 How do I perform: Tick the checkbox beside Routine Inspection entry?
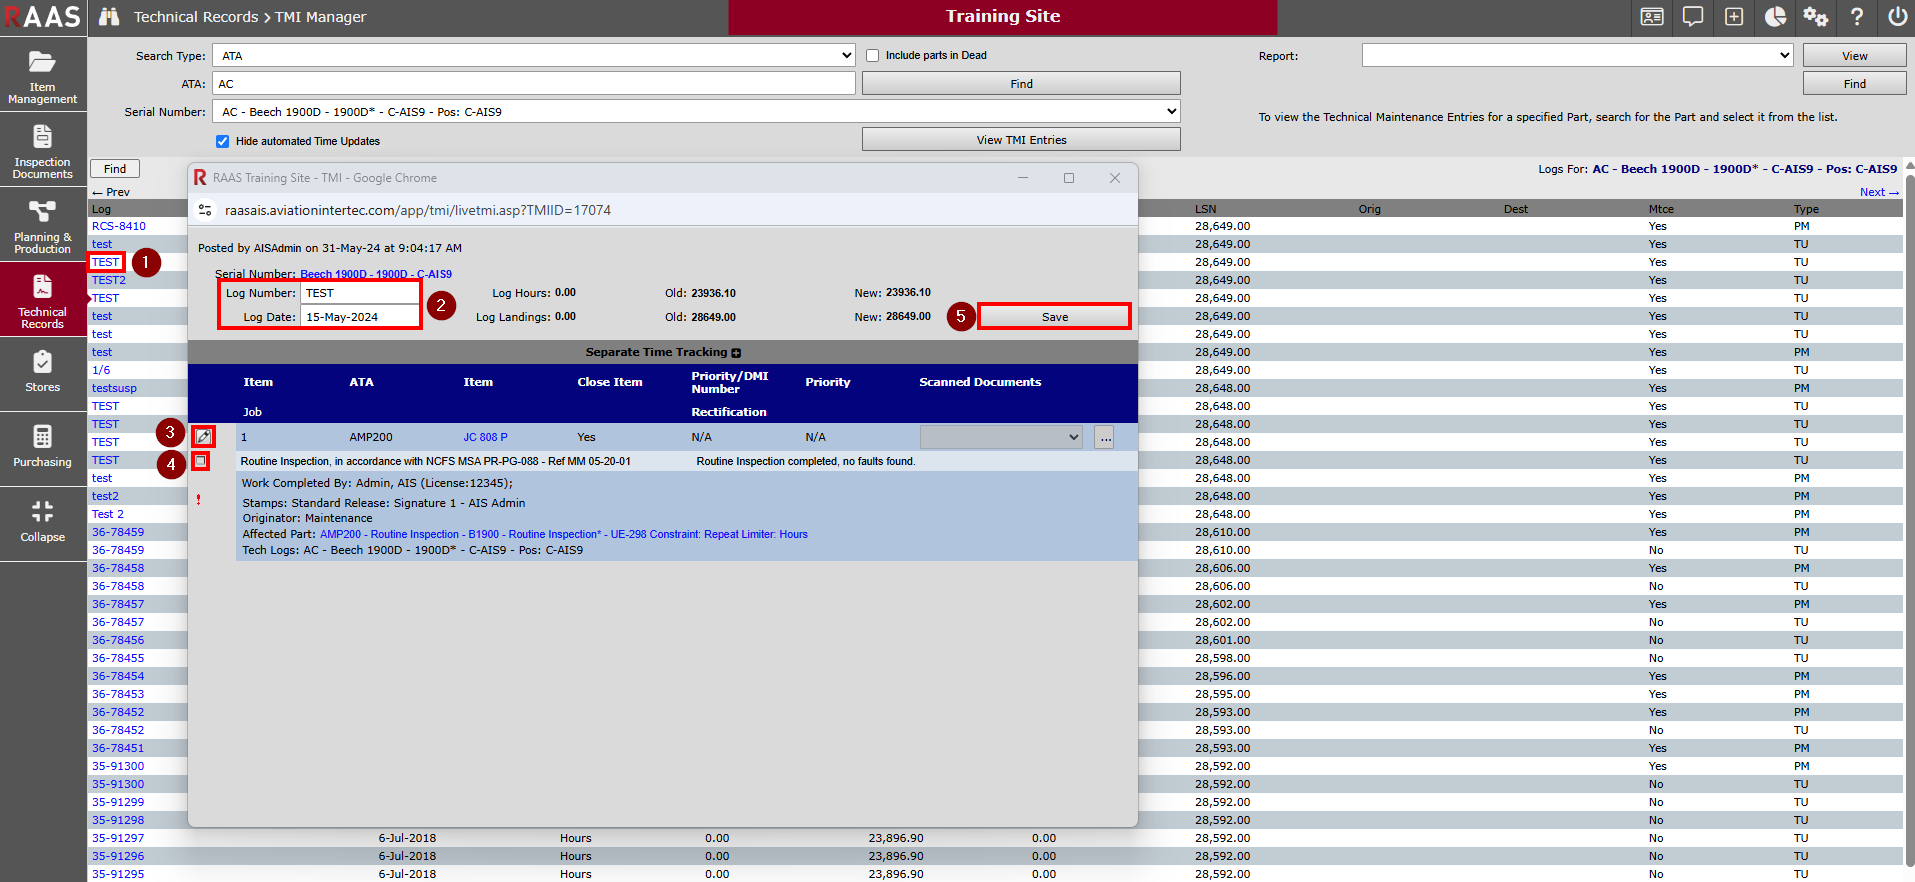pos(201,461)
